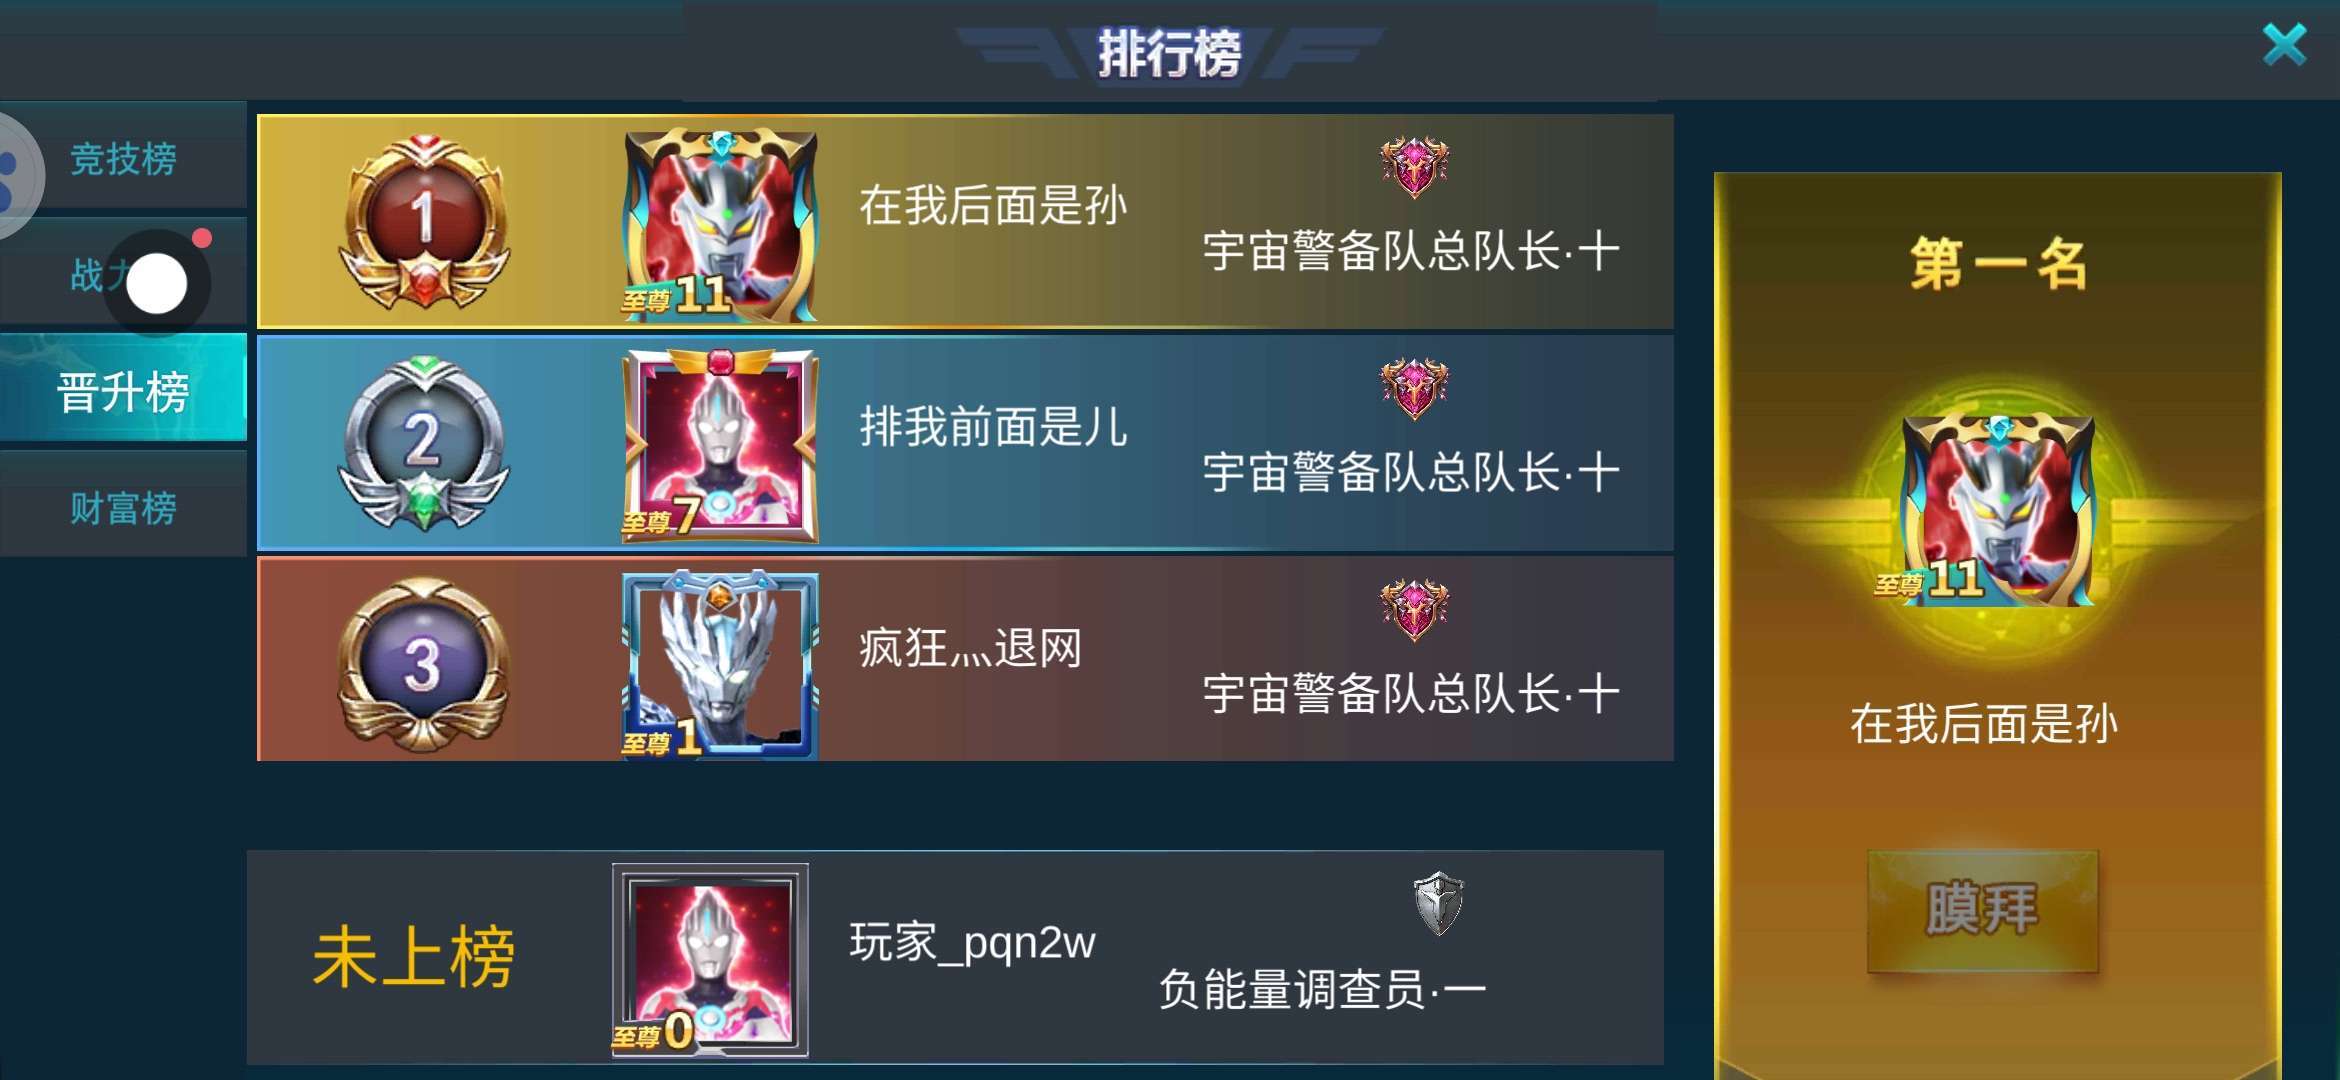The image size is (2340, 1080).
Task: Click the rank emblem in third-place row
Action: click(x=1414, y=610)
